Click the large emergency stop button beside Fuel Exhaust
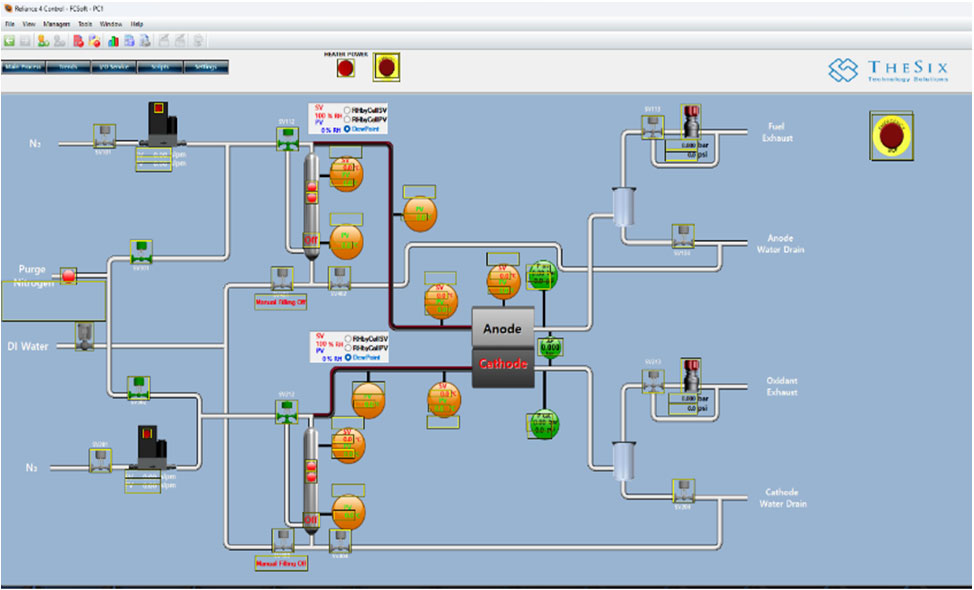Screen dimensions: 974x590 point(891,135)
